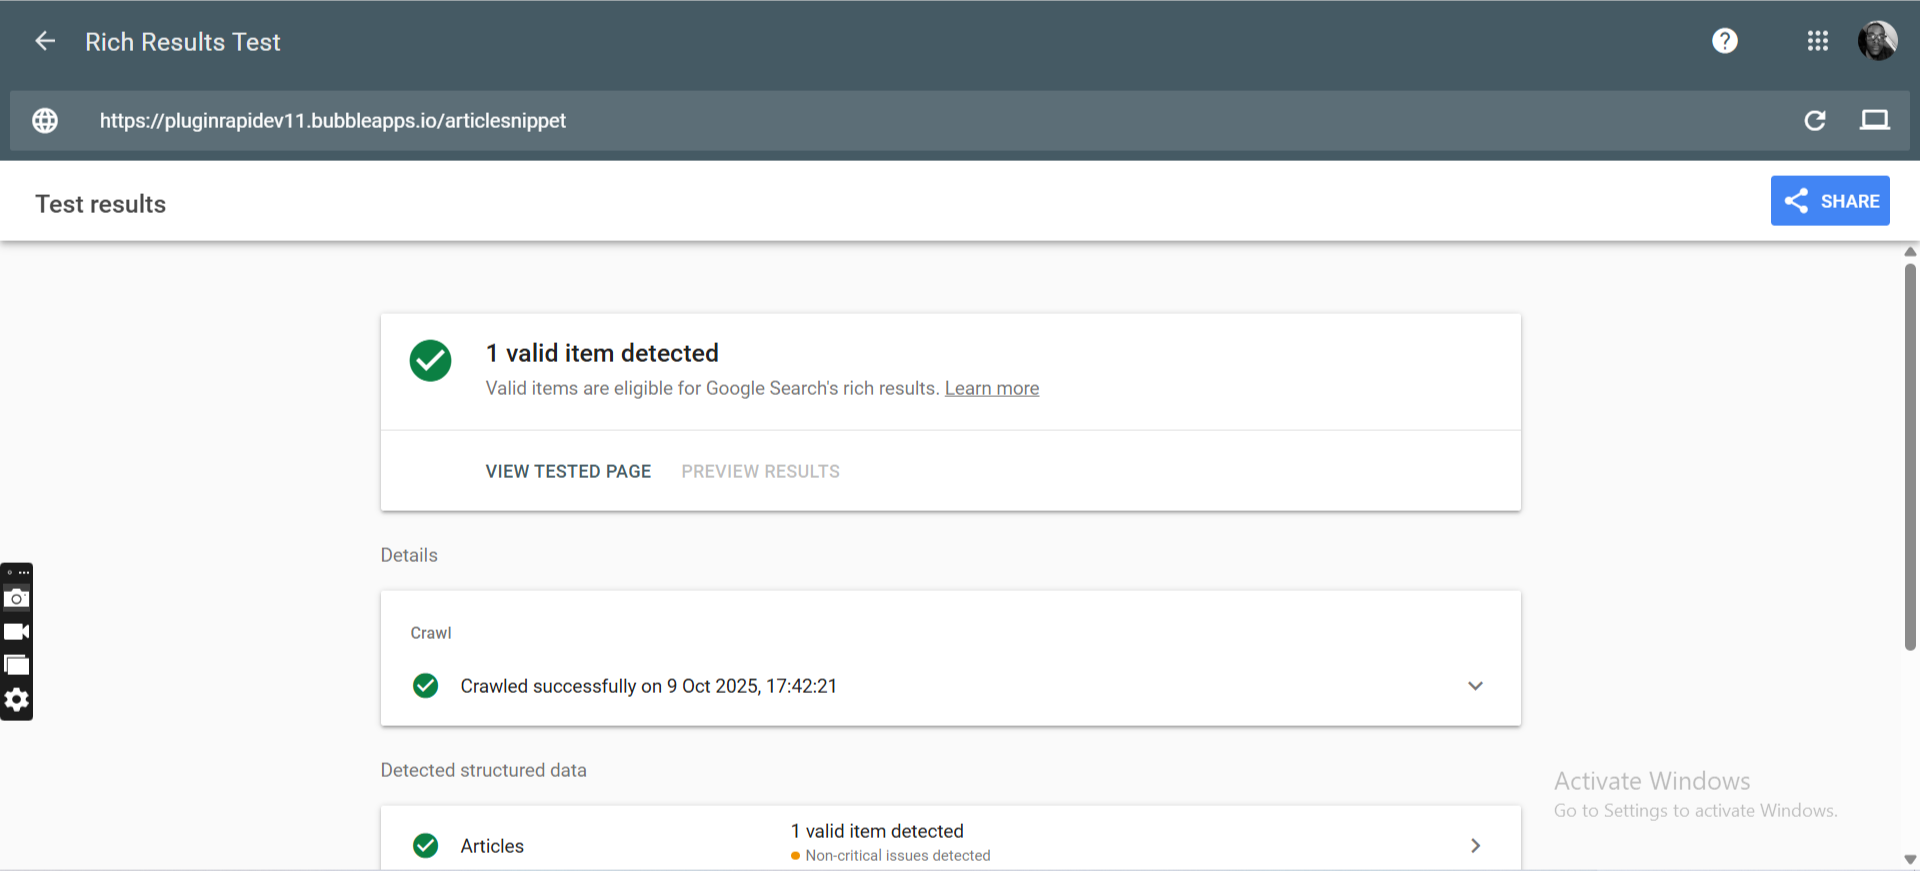
Task: Rerun the test with the refresh icon
Action: 1814,121
